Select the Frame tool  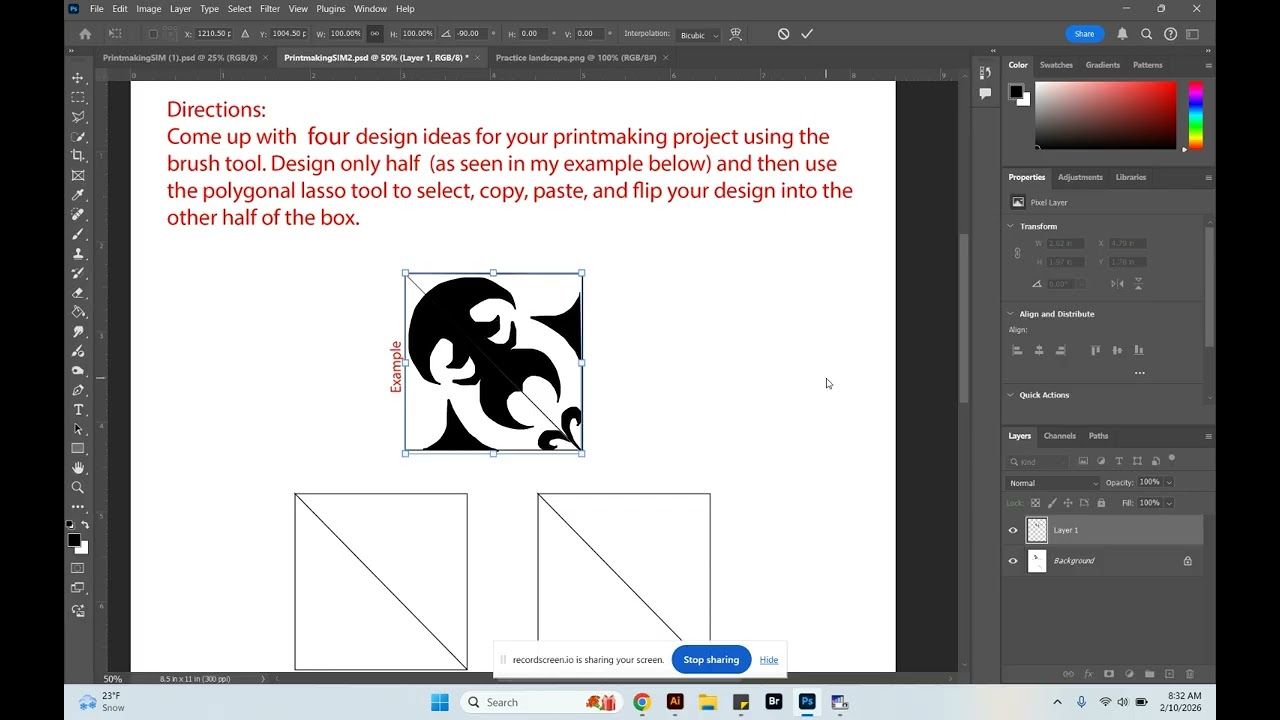(78, 175)
